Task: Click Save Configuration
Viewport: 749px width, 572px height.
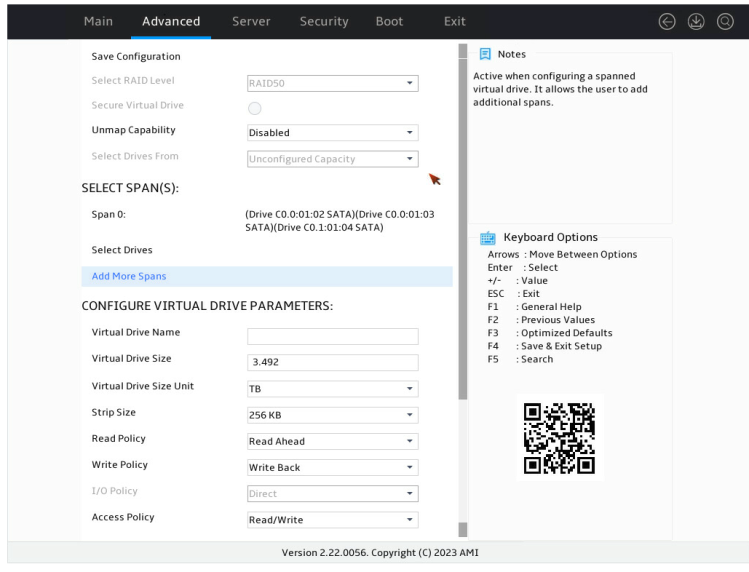Action: pos(136,56)
